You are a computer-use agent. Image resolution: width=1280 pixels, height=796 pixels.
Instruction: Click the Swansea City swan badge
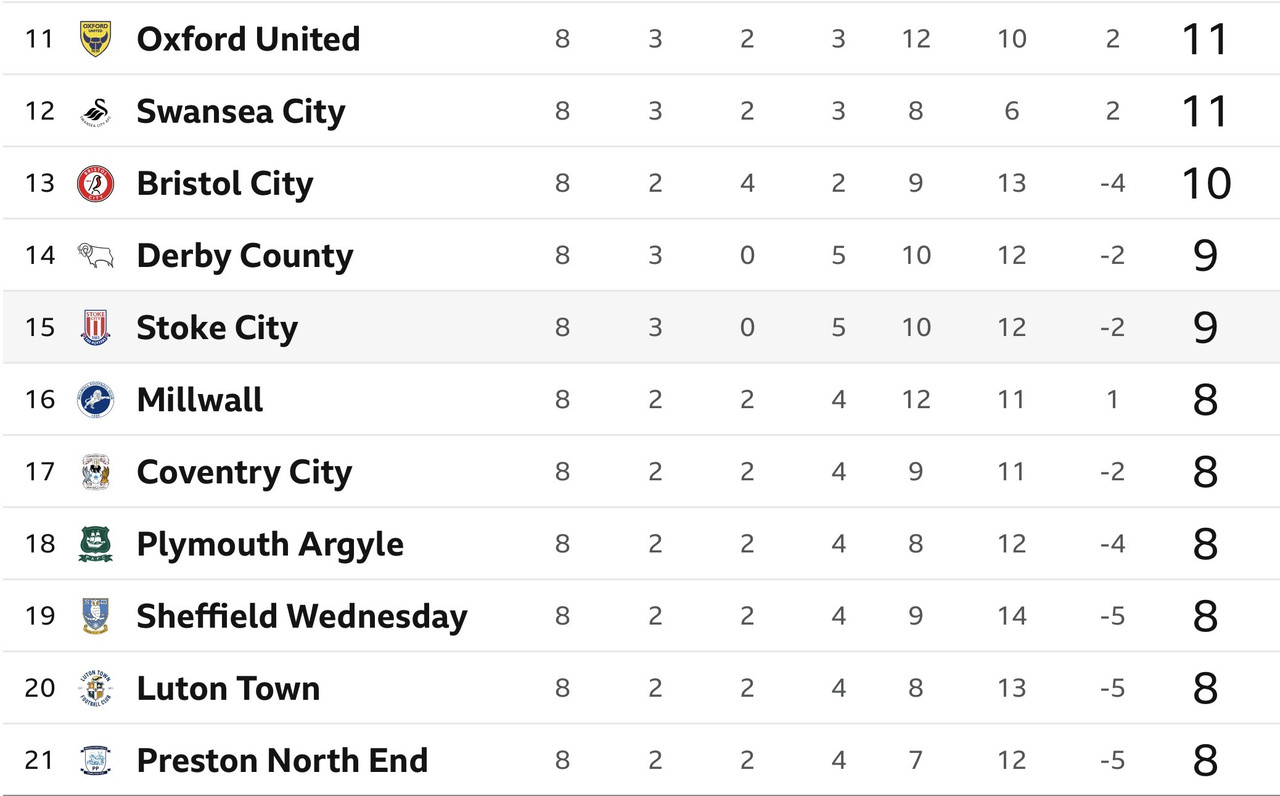point(95,111)
